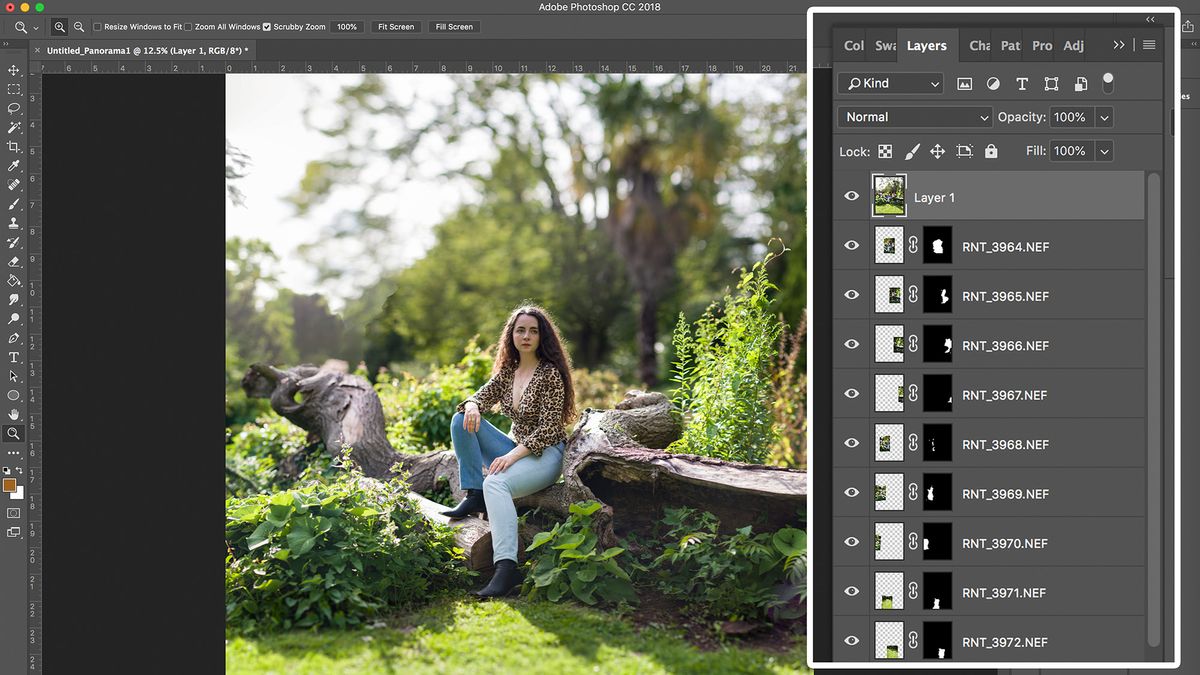Enable the Lock transparent pixels option
Image resolution: width=1200 pixels, height=675 pixels.
(885, 151)
